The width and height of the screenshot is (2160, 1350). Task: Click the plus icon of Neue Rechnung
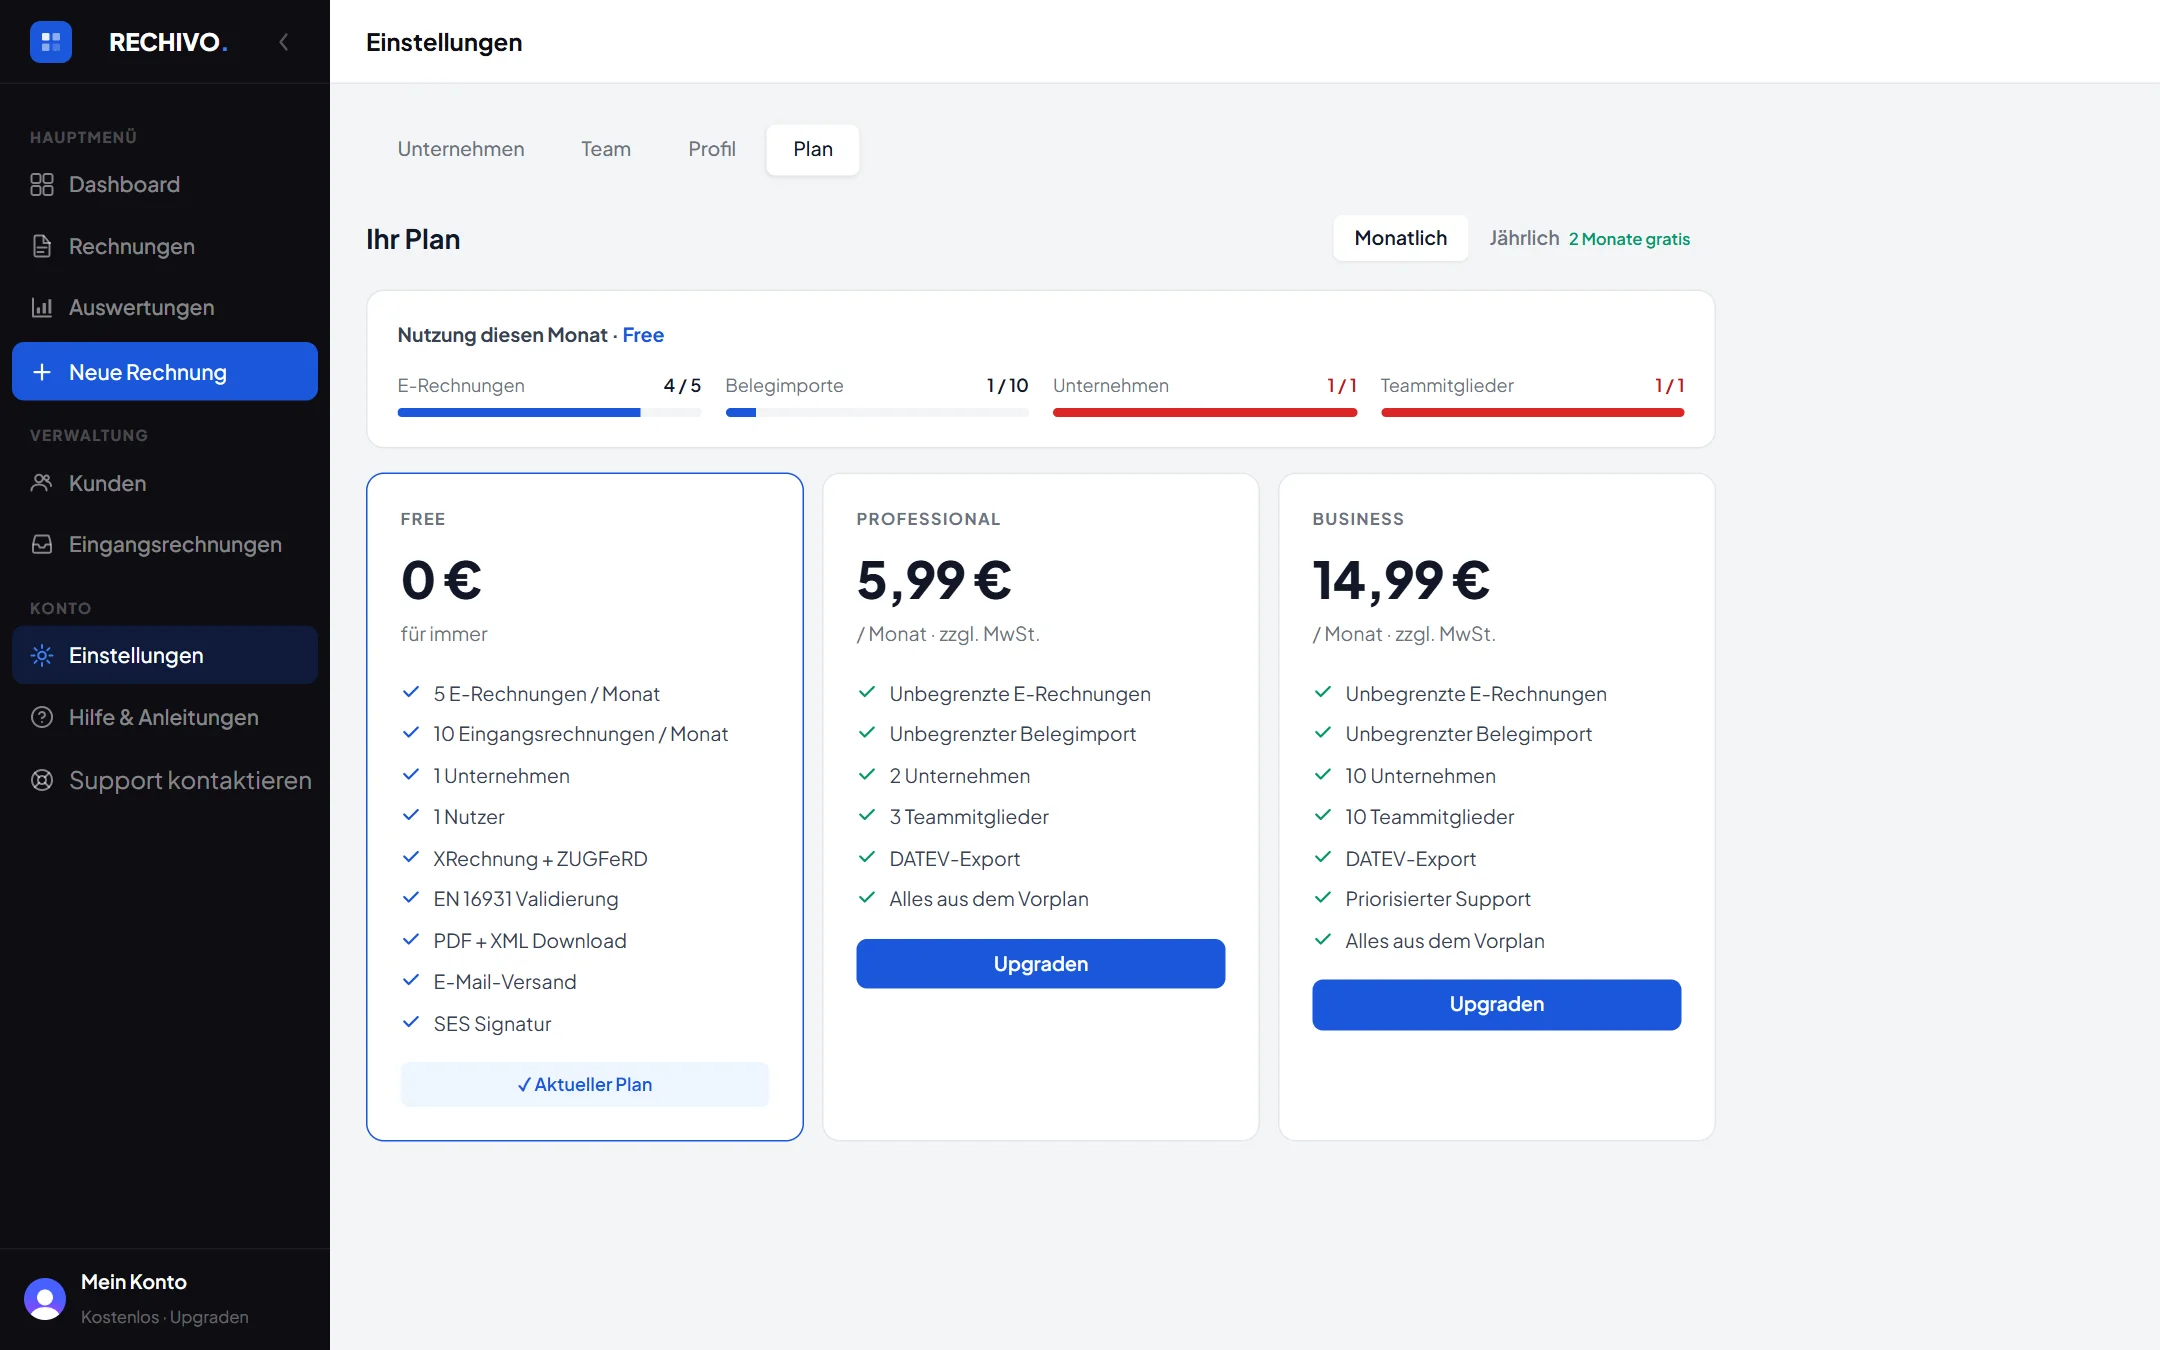pos(42,372)
